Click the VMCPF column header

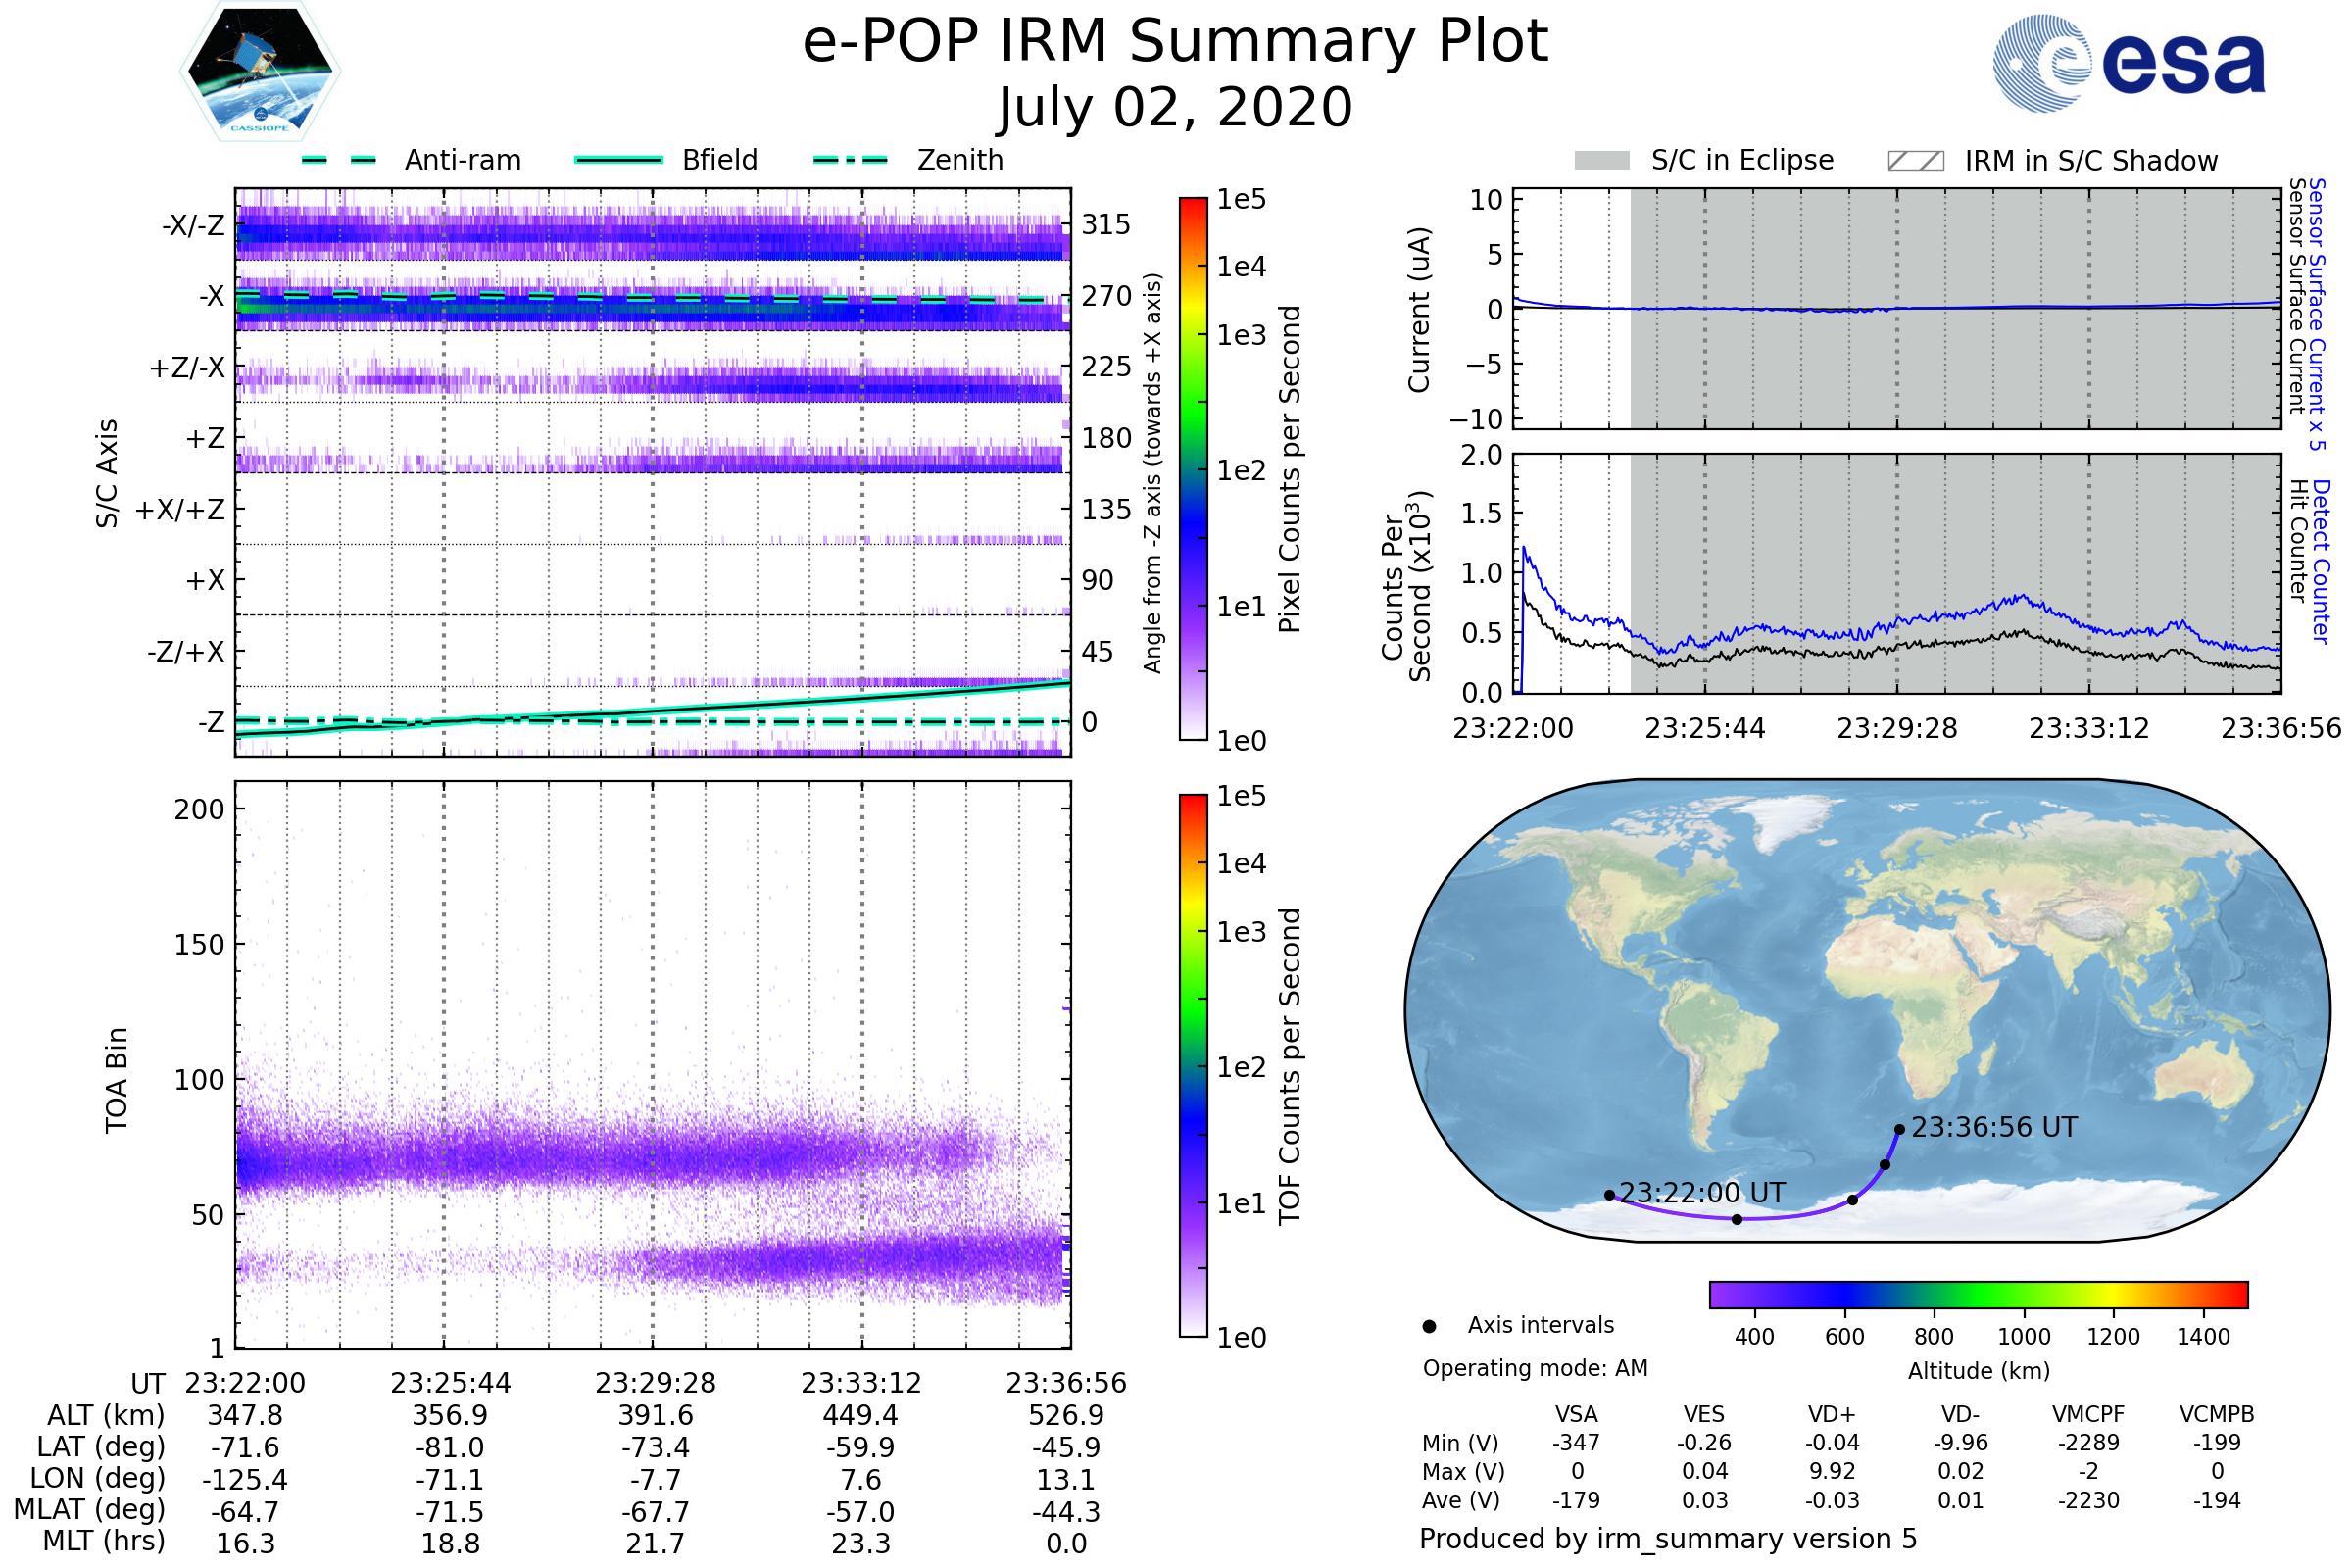2088,1414
